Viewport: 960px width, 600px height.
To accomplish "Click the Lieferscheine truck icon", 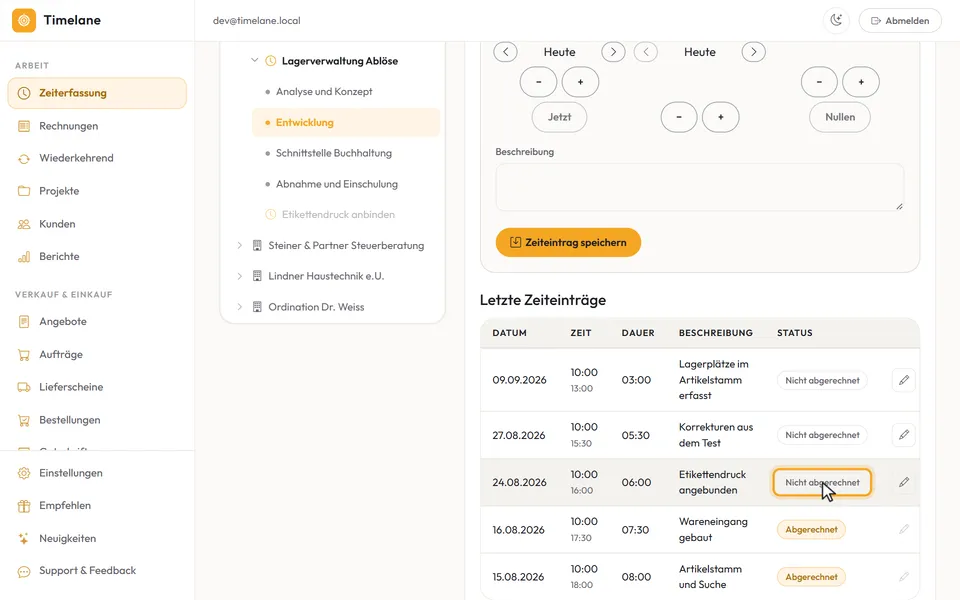I will click(24, 387).
